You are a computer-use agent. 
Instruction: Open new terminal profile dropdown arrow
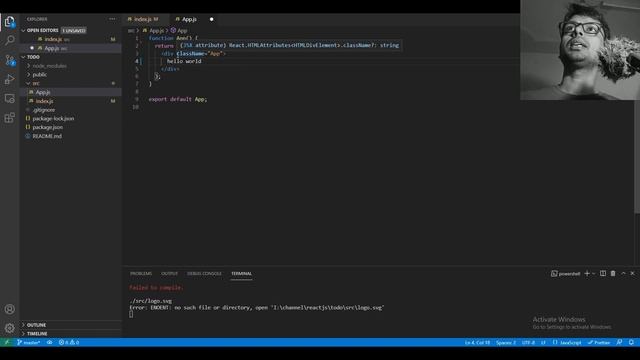(x=593, y=273)
